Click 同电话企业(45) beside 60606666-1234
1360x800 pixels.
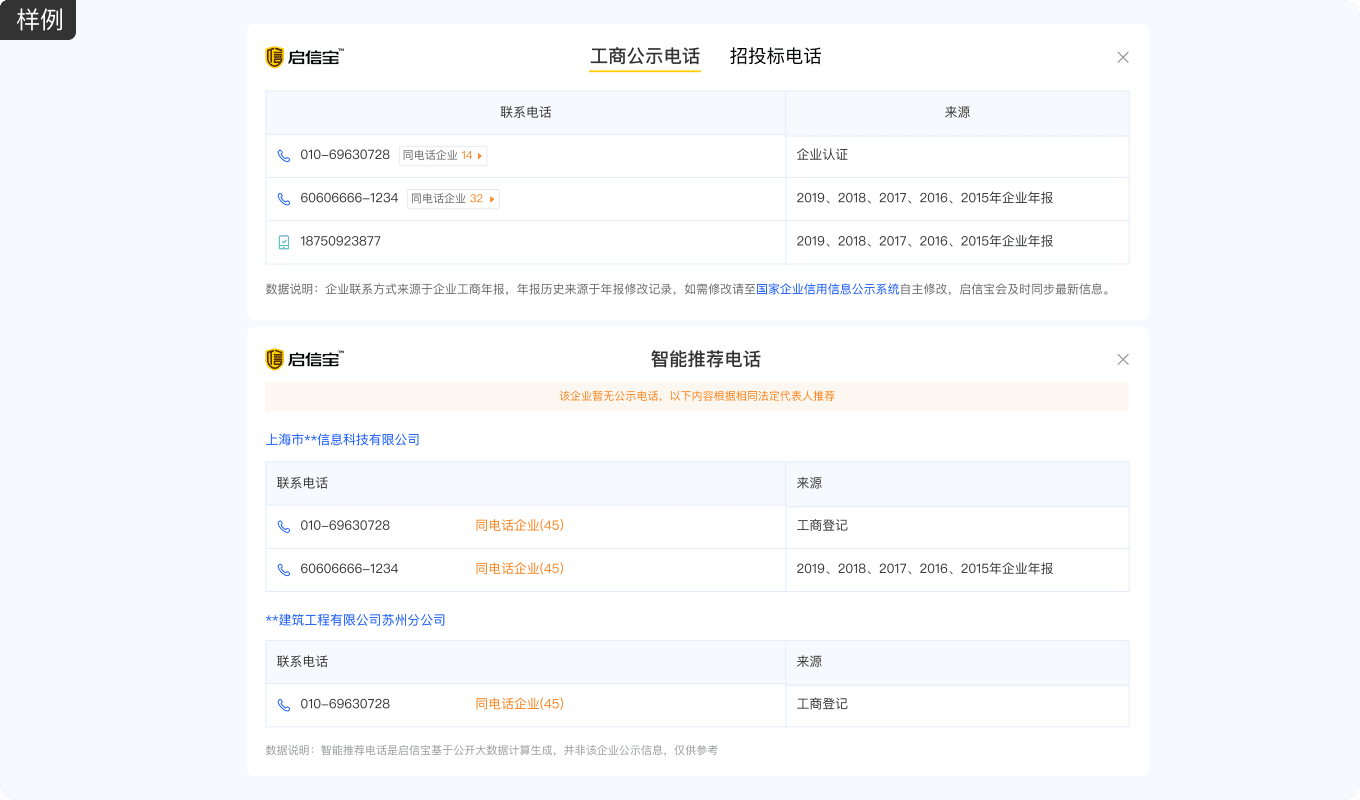point(519,569)
